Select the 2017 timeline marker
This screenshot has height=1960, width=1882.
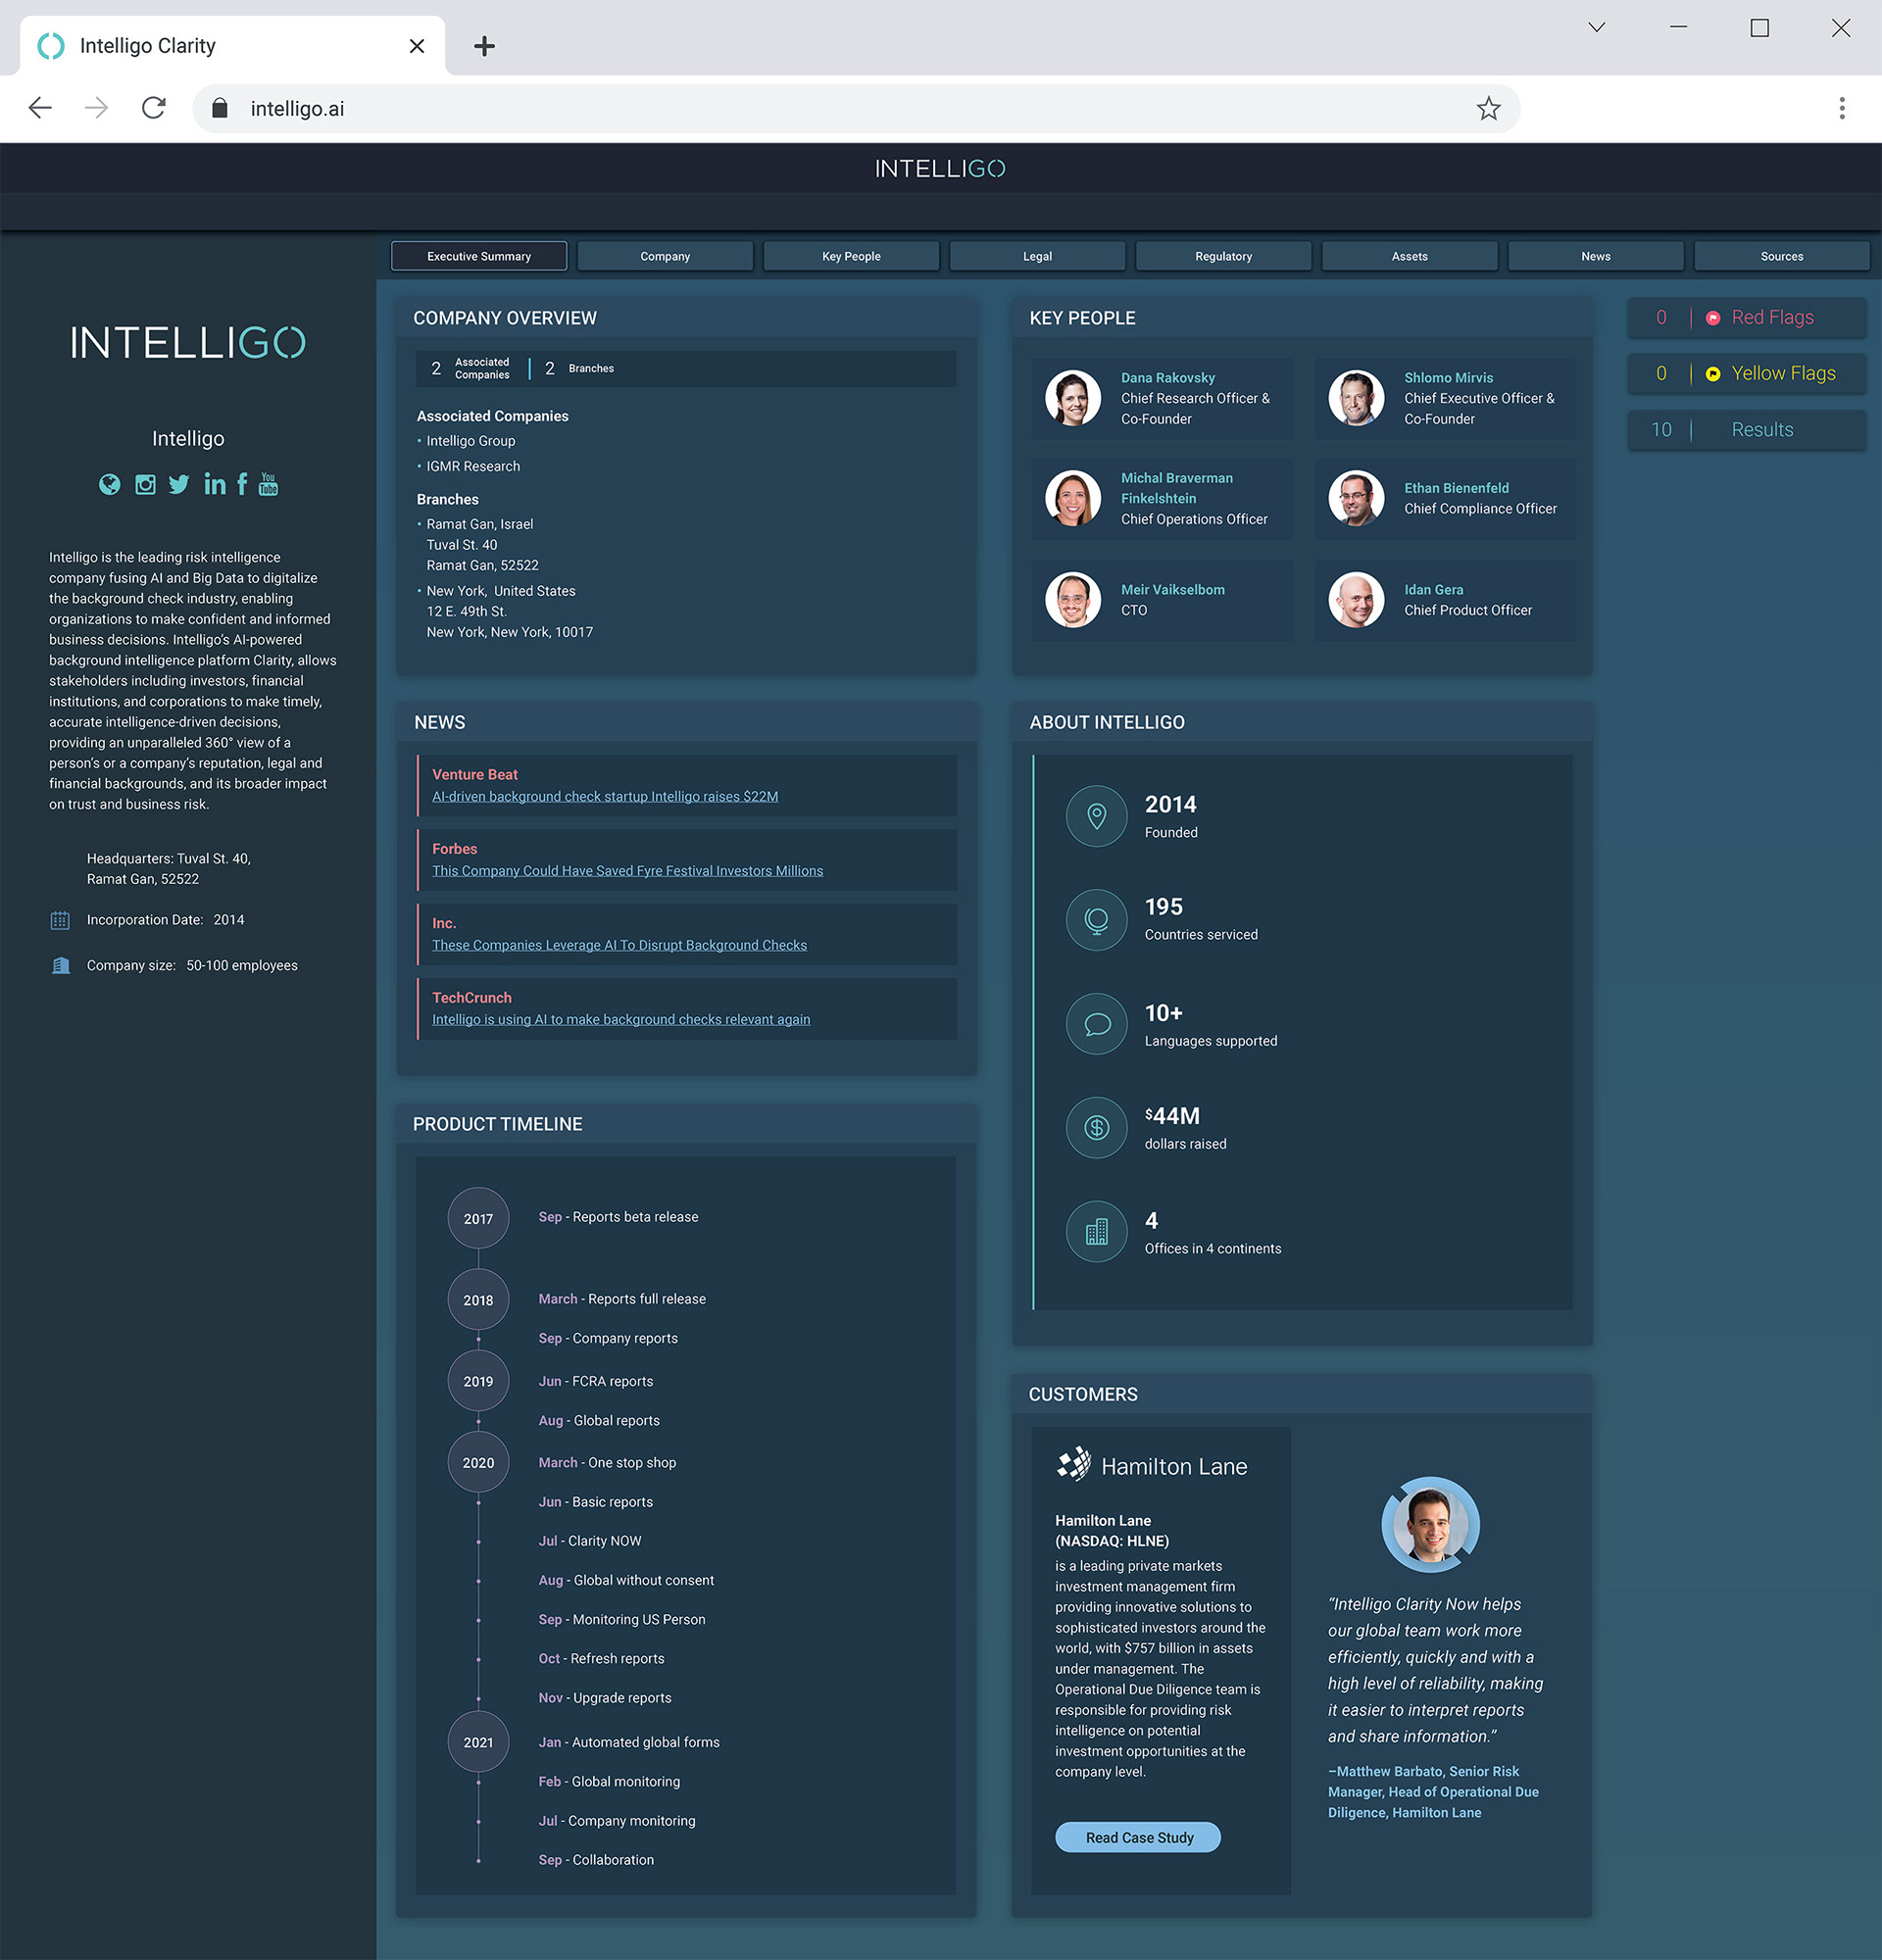478,1218
